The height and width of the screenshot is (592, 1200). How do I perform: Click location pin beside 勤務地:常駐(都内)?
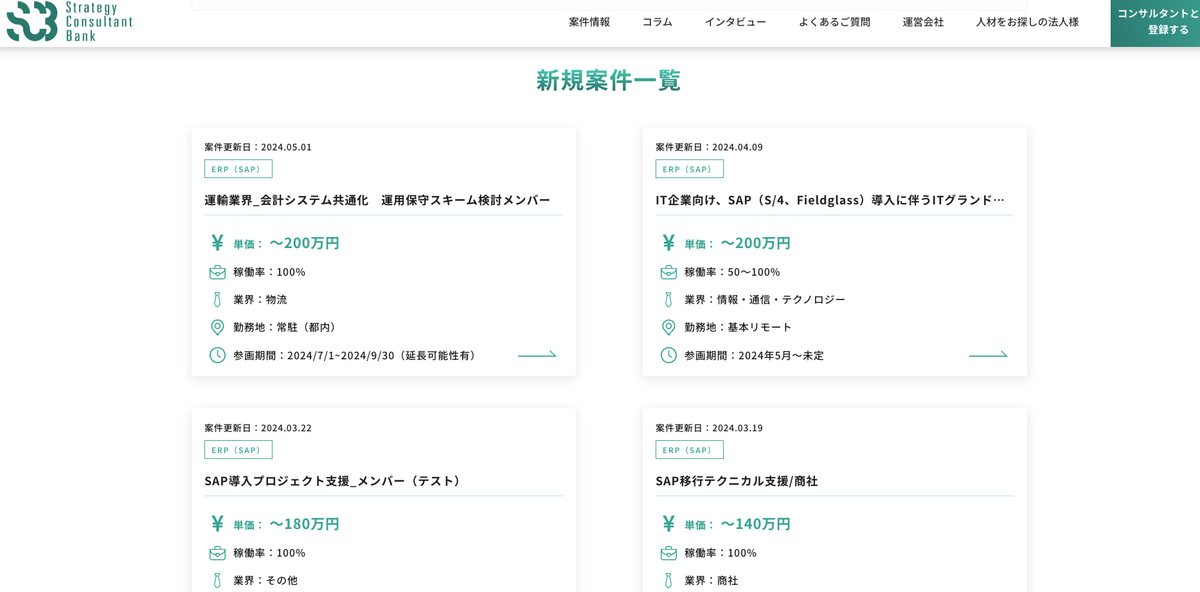(217, 327)
